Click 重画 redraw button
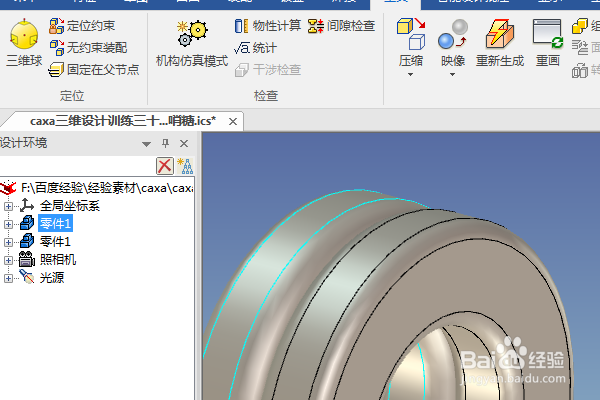This screenshot has height=400, width=600. [x=548, y=43]
